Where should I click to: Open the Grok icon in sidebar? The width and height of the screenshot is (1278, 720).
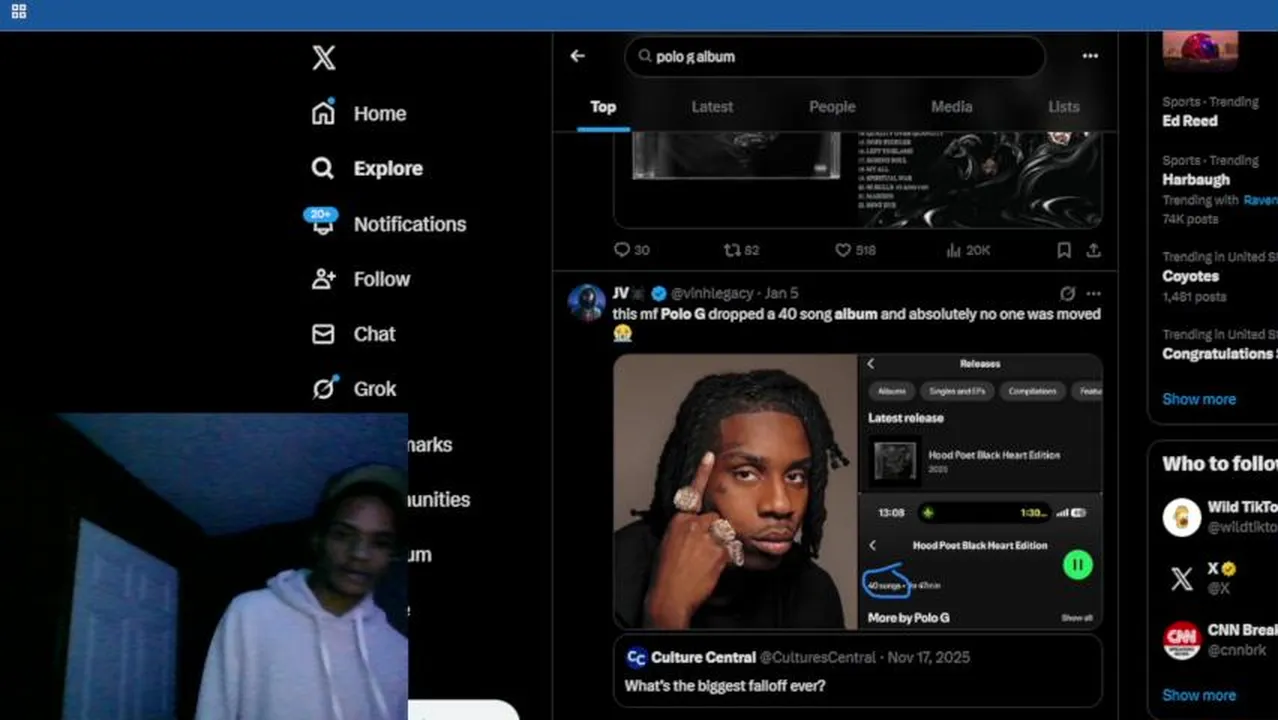(x=323, y=388)
